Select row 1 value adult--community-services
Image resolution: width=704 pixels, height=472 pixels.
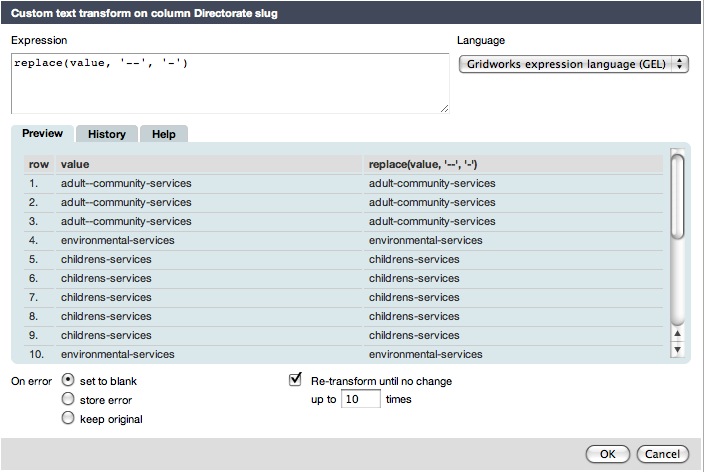click(x=126, y=183)
